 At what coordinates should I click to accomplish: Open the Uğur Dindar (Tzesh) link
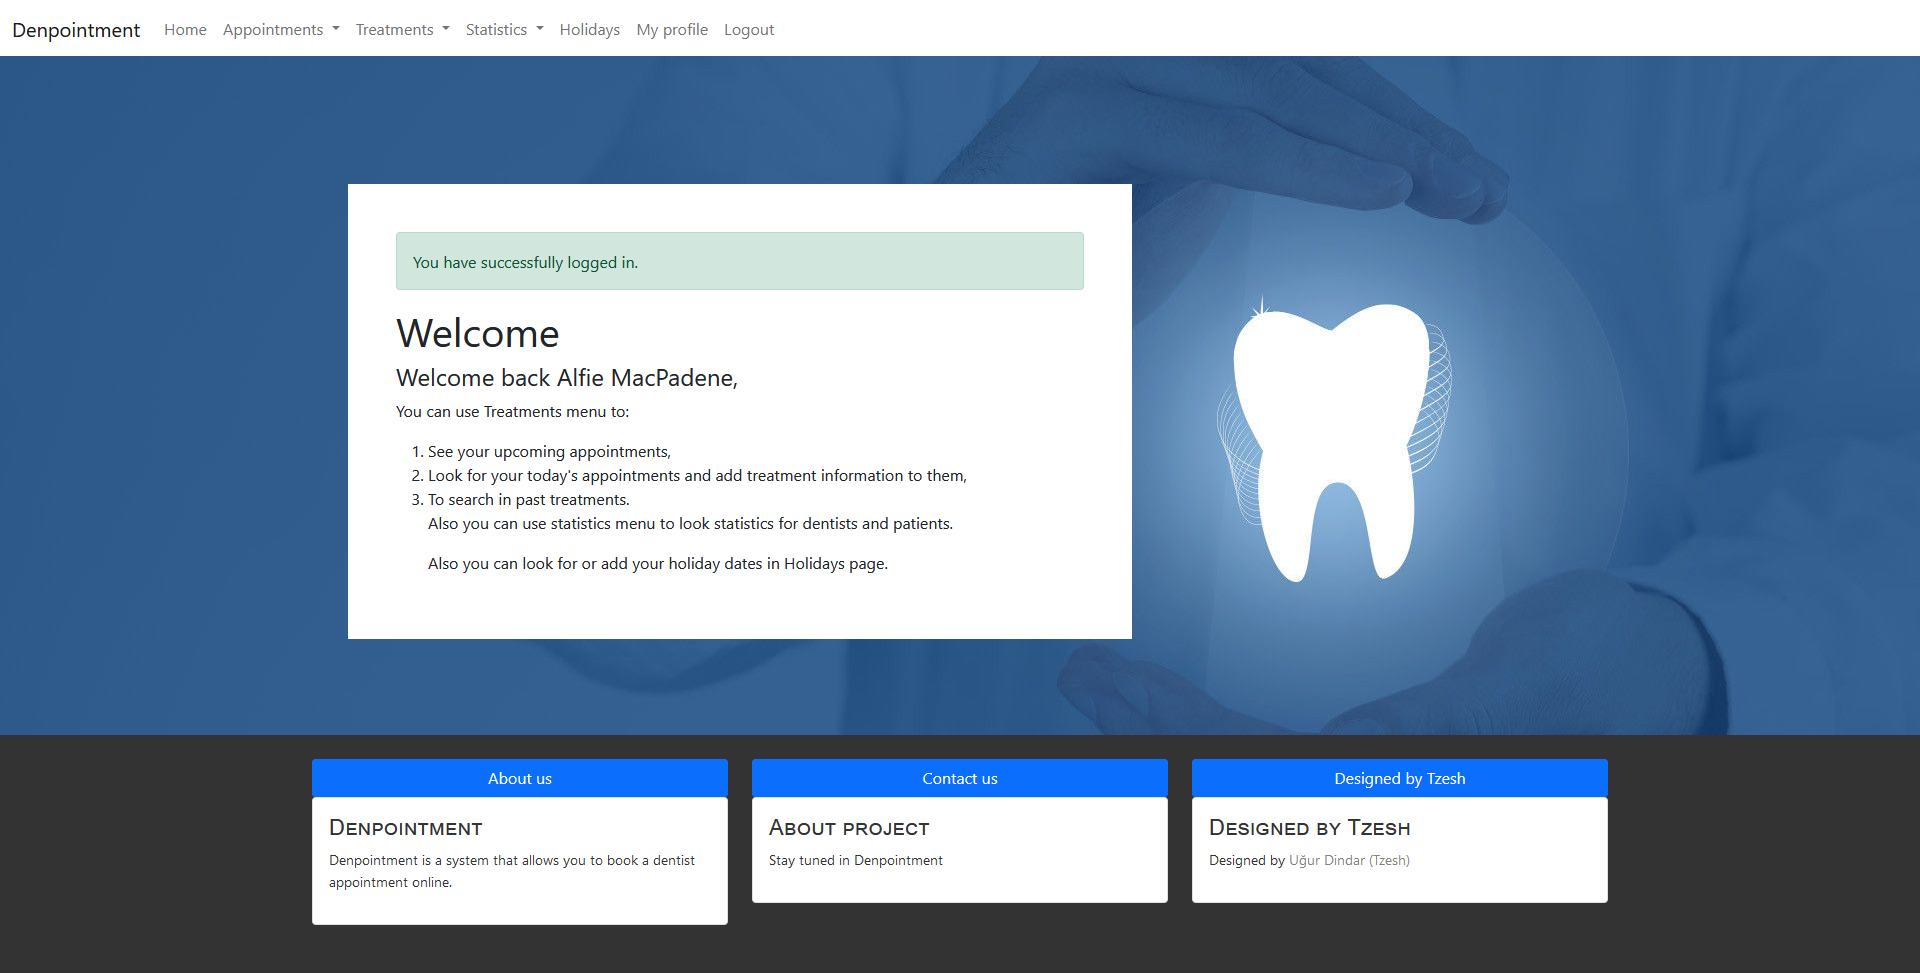[x=1349, y=860]
